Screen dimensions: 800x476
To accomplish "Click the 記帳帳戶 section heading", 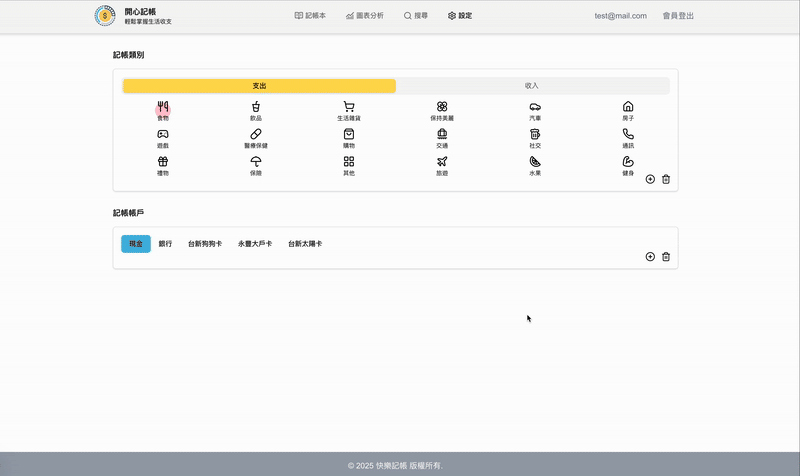I will click(129, 213).
